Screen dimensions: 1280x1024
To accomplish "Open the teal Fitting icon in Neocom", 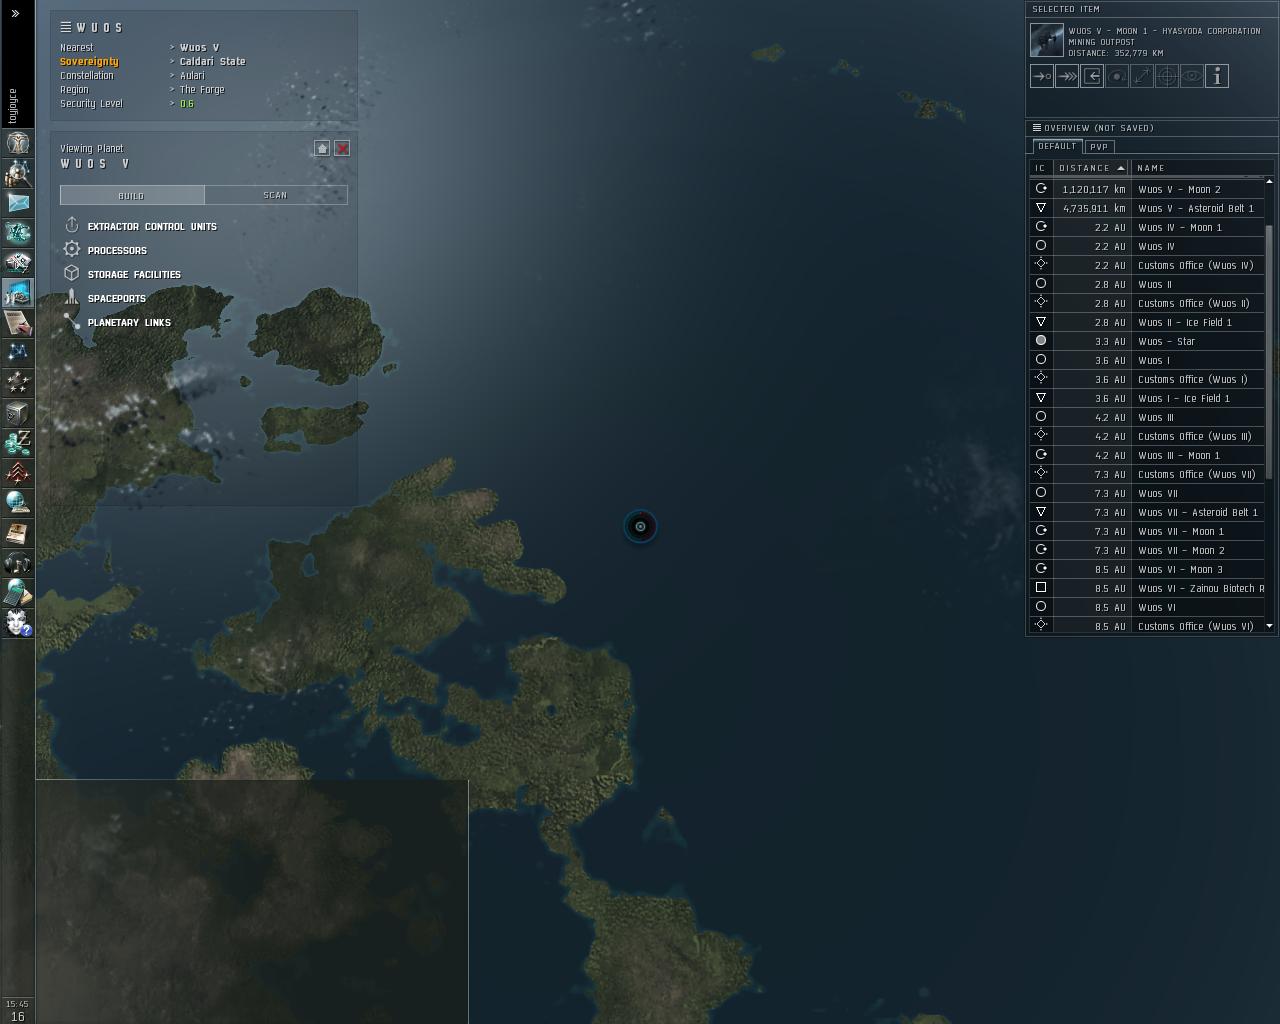I will (x=18, y=233).
